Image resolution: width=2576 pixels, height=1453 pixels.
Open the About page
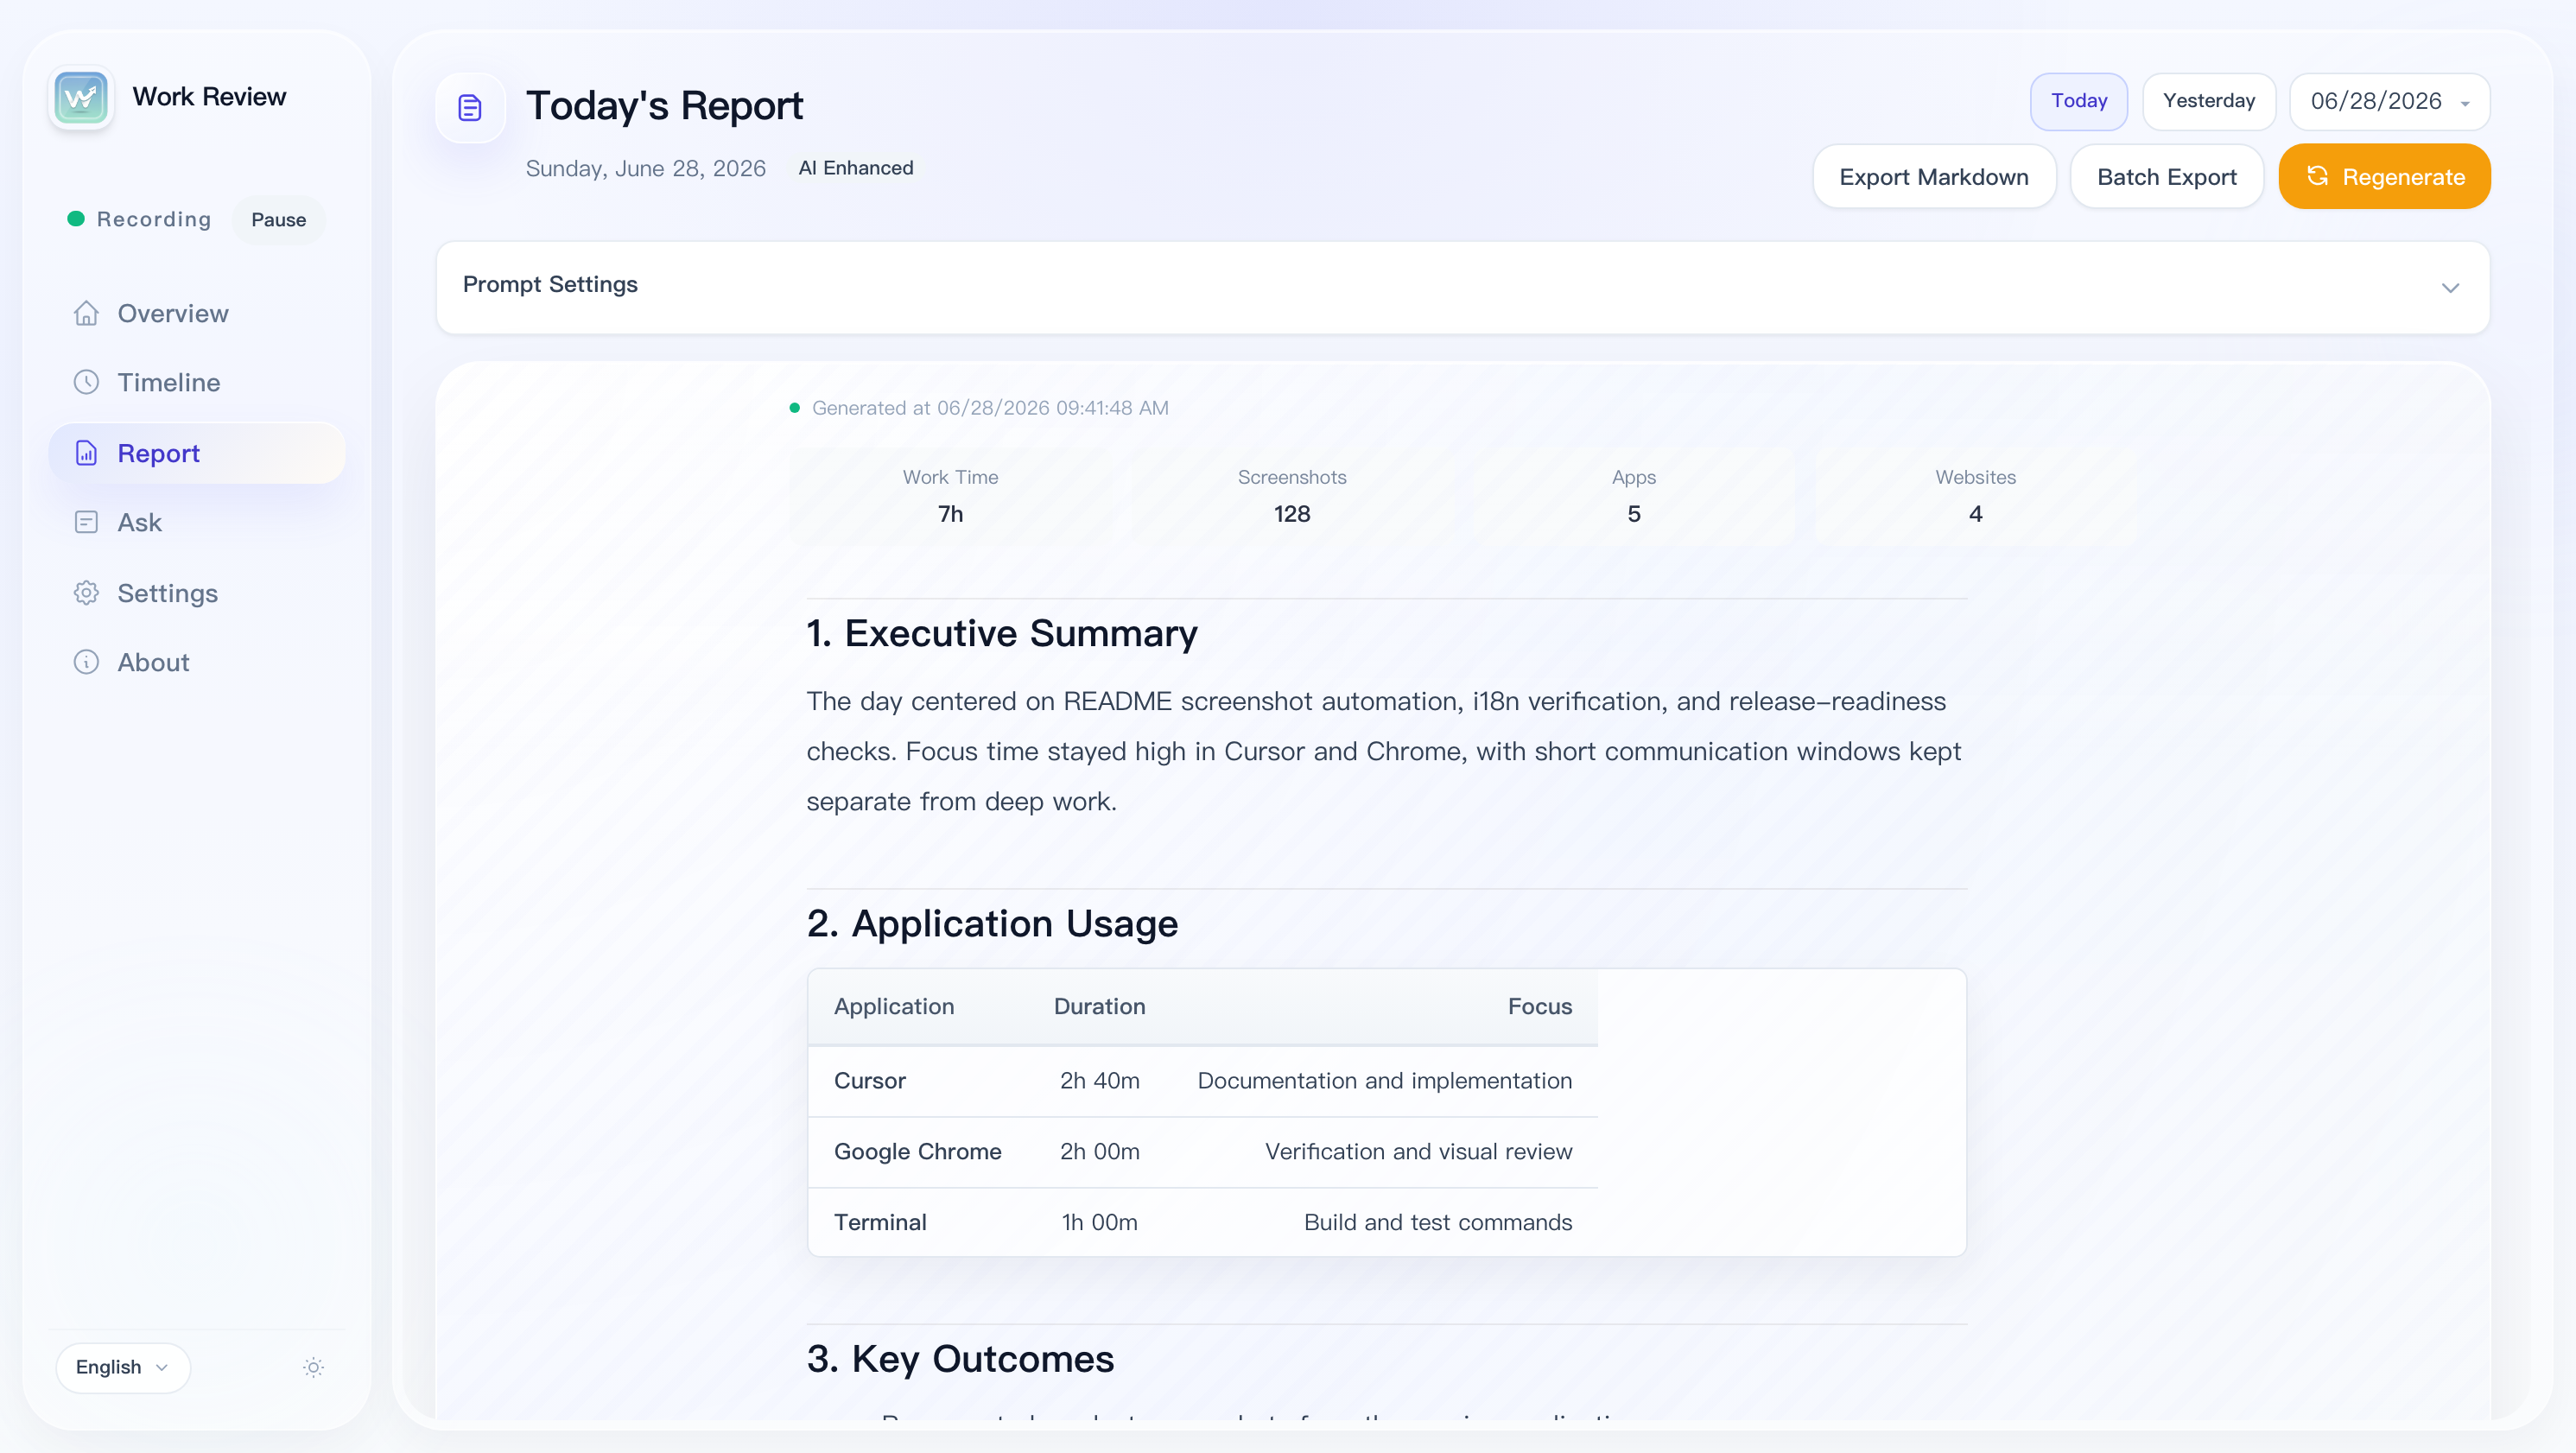(x=197, y=662)
